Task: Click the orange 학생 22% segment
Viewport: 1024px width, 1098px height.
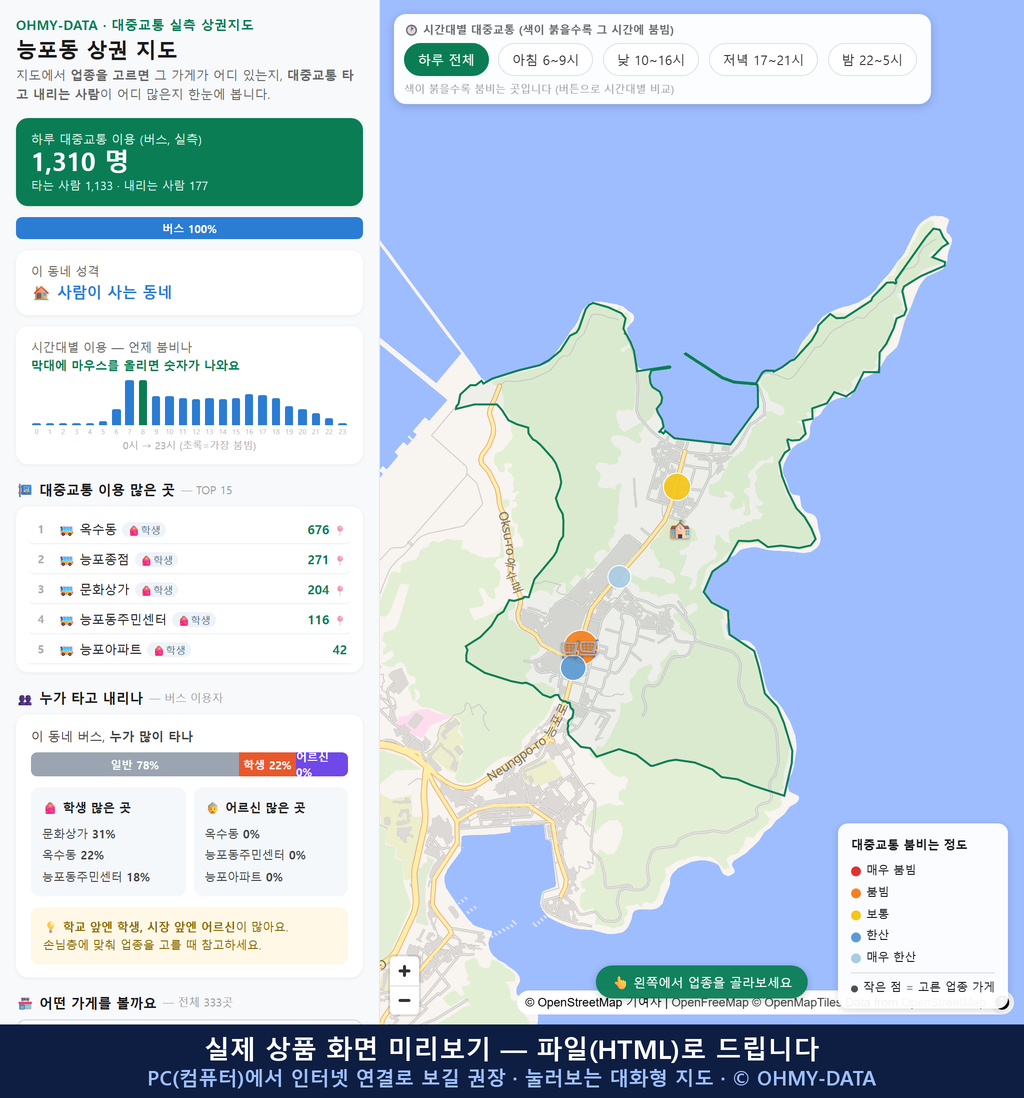Action: (x=267, y=765)
